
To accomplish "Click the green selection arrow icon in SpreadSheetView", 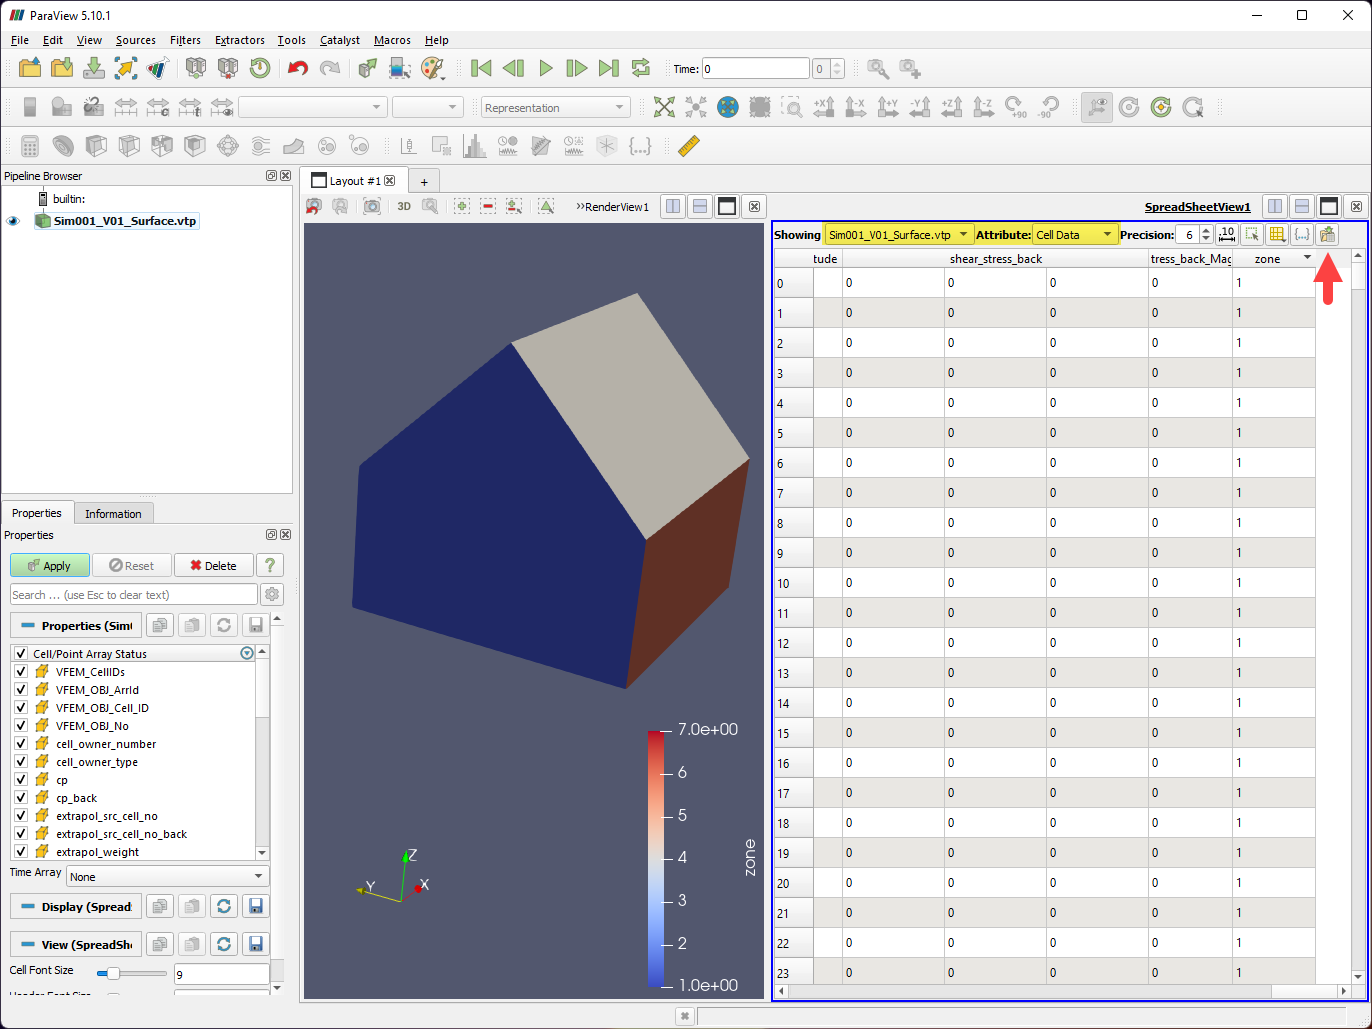I will click(x=1253, y=234).
